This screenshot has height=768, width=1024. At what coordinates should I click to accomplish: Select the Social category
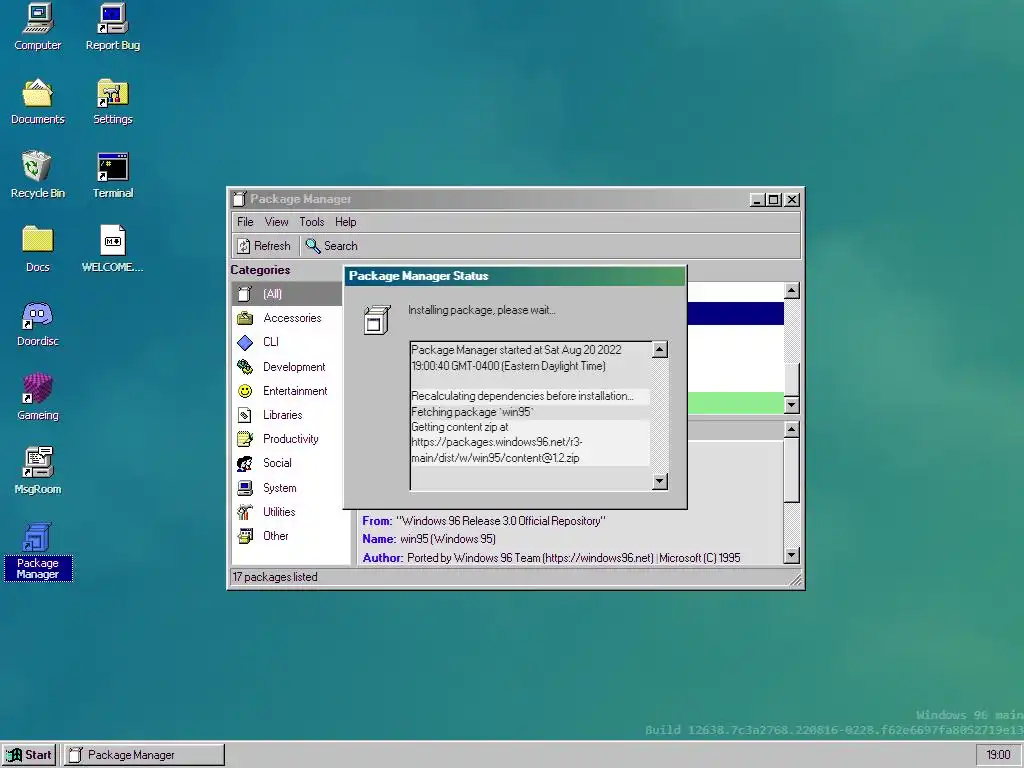click(287, 464)
